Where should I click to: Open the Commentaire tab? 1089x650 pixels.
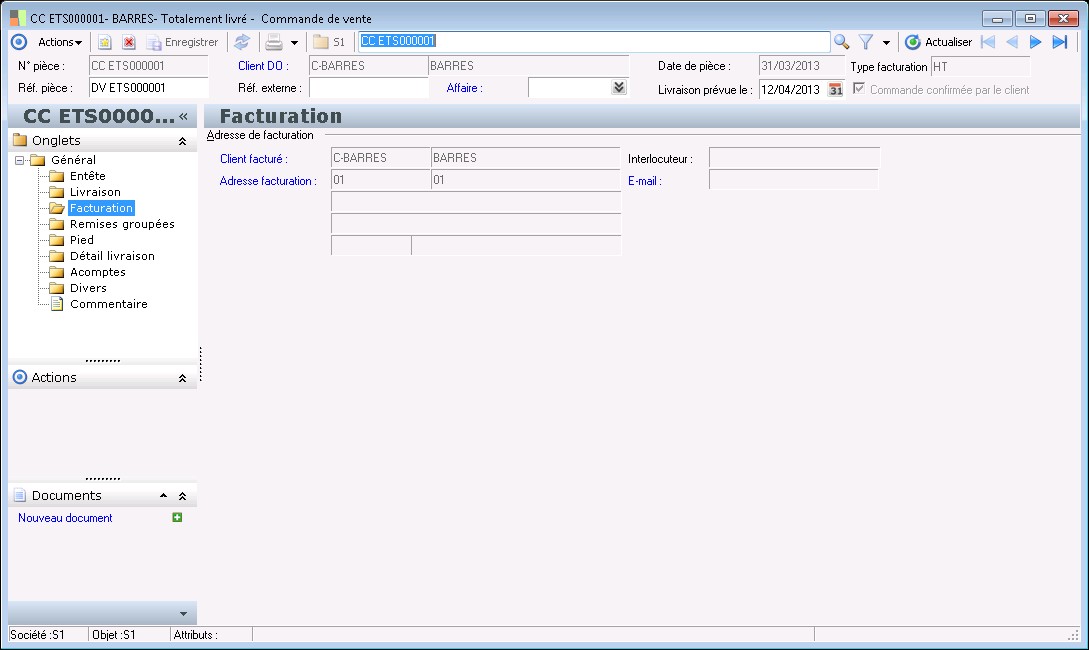[x=108, y=304]
